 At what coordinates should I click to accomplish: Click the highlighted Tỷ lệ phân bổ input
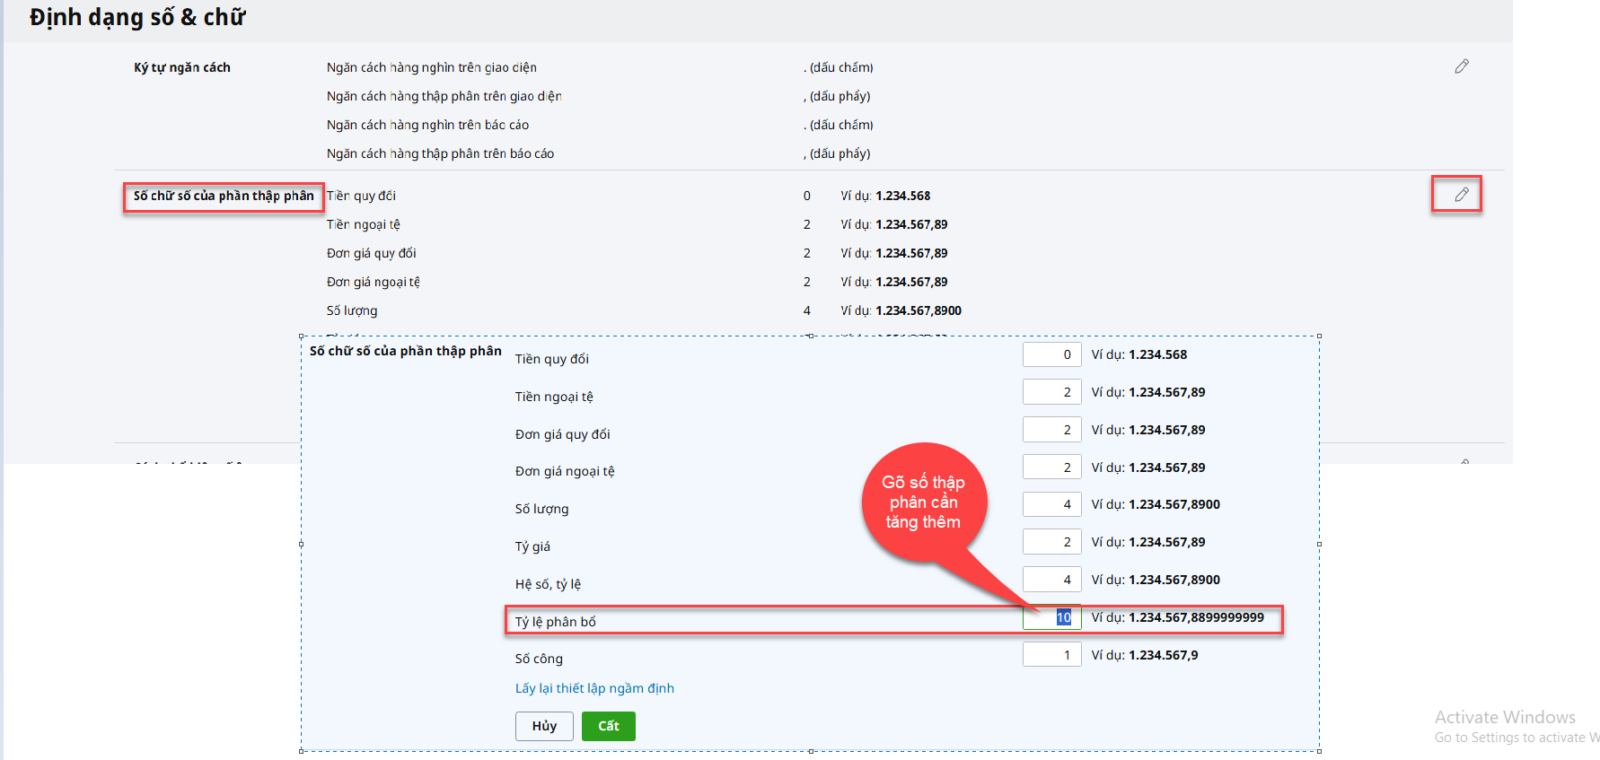1051,618
